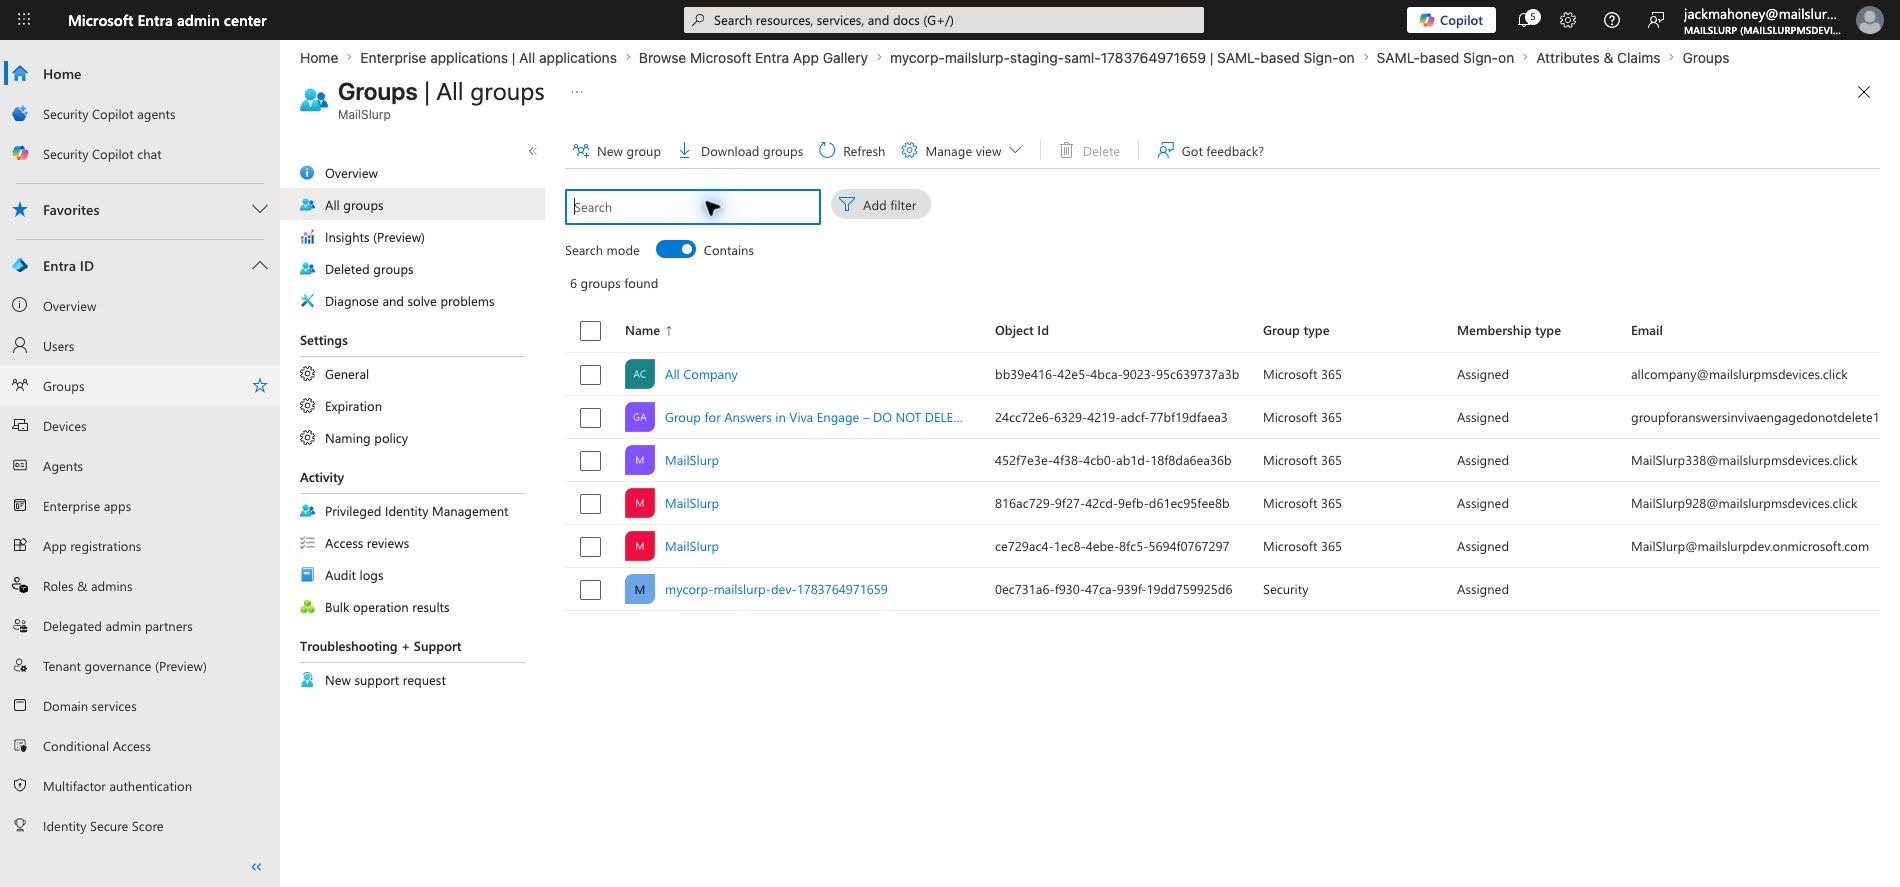Collapse the Entra ID section chevron
This screenshot has height=887, width=1900.
[260, 266]
